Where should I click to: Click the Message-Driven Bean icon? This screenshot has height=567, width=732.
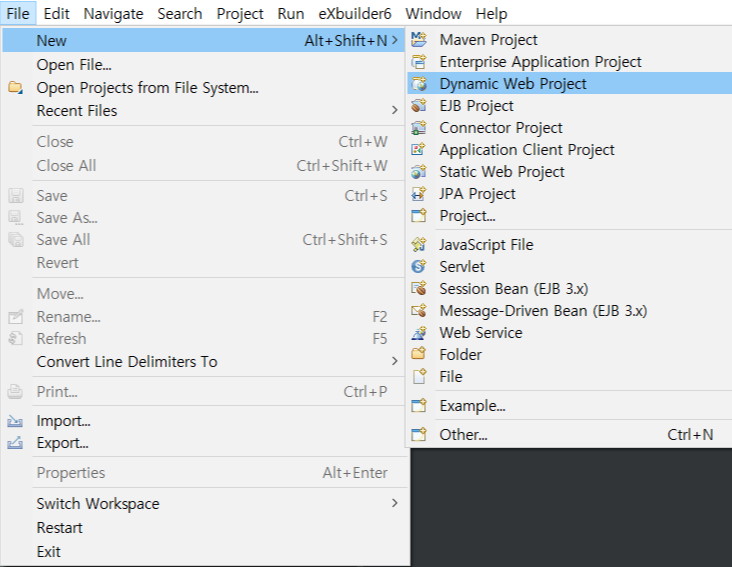coord(419,310)
